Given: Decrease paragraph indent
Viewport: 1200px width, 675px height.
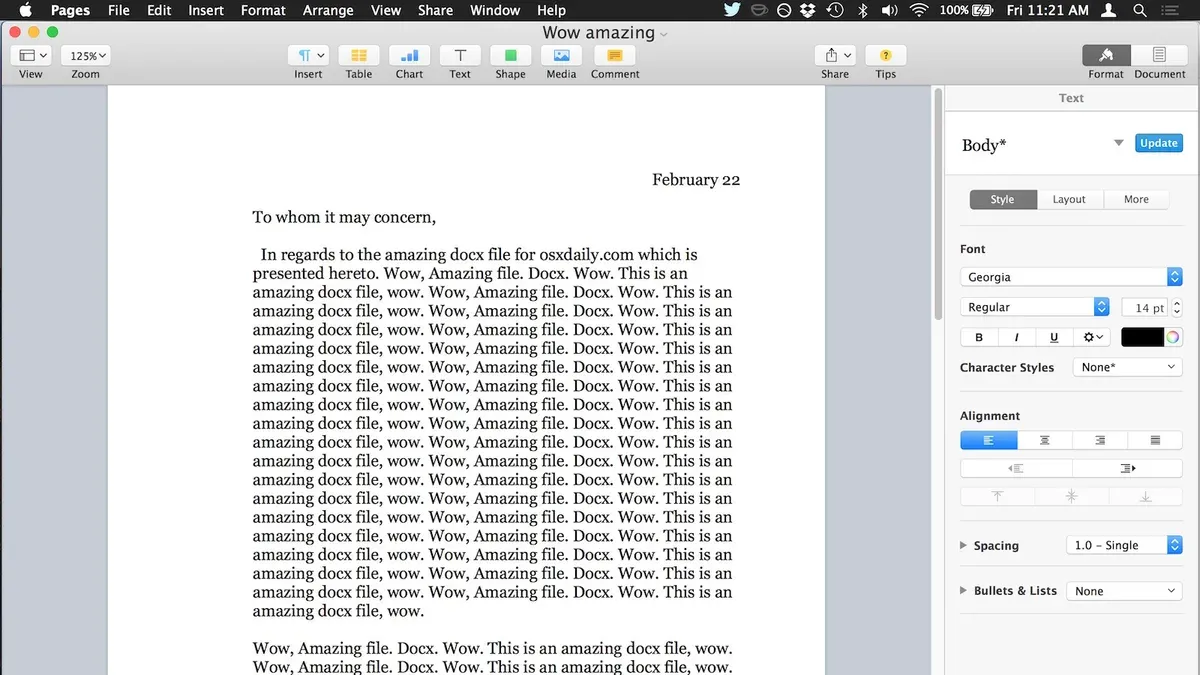Looking at the screenshot, I should [x=1016, y=468].
